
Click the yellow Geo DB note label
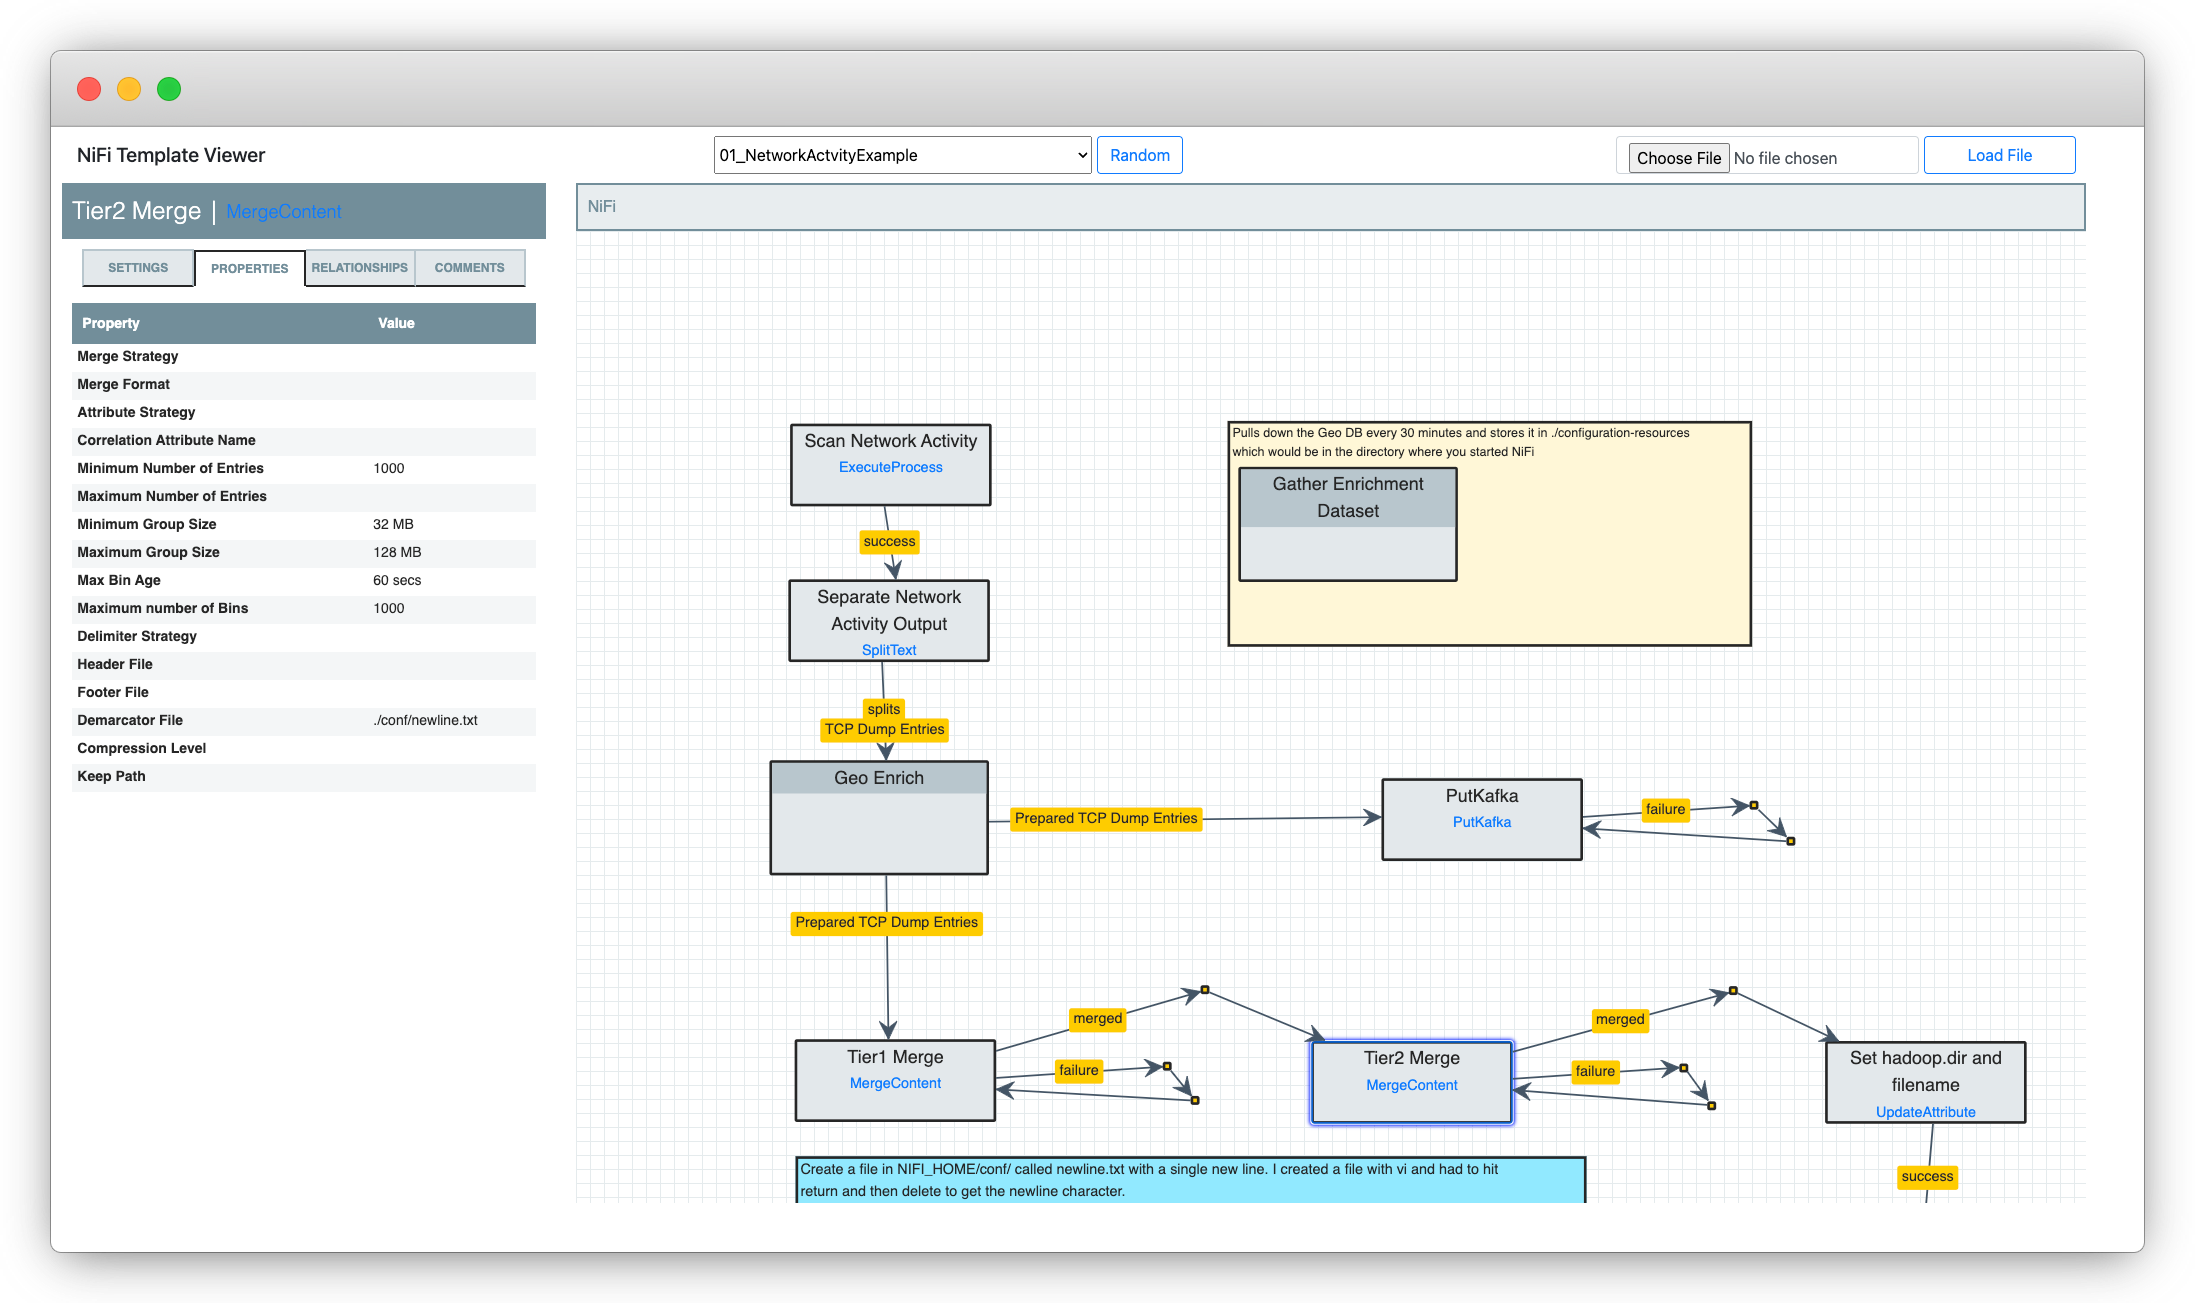click(x=1489, y=534)
